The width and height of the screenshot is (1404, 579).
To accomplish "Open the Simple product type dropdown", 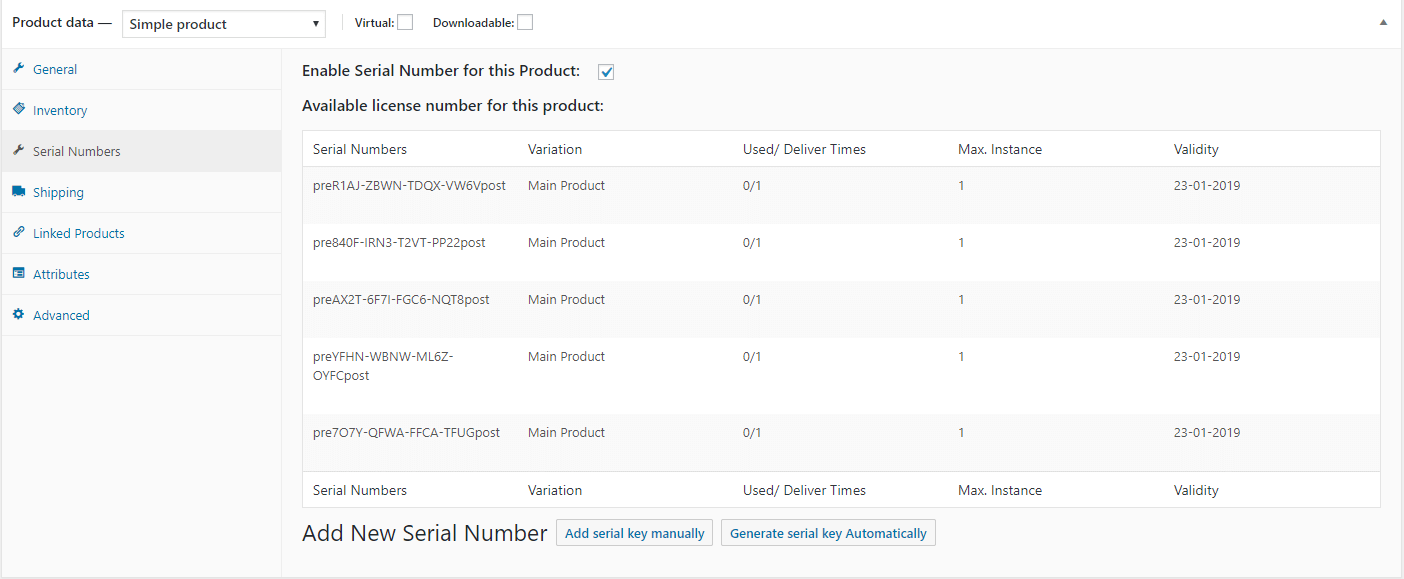I will 224,24.
